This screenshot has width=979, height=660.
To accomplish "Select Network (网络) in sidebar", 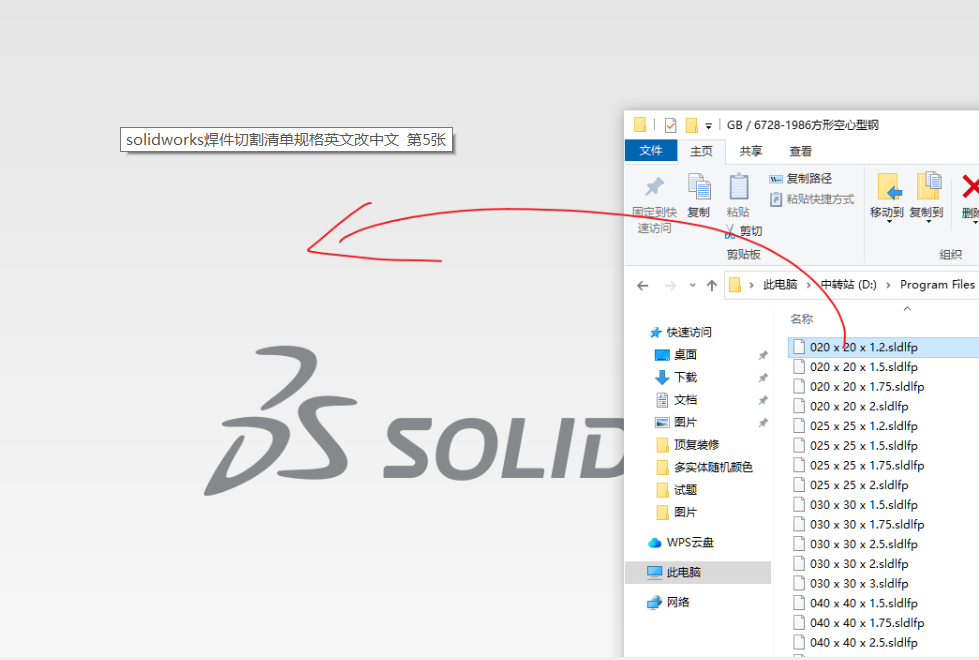I will (x=677, y=603).
